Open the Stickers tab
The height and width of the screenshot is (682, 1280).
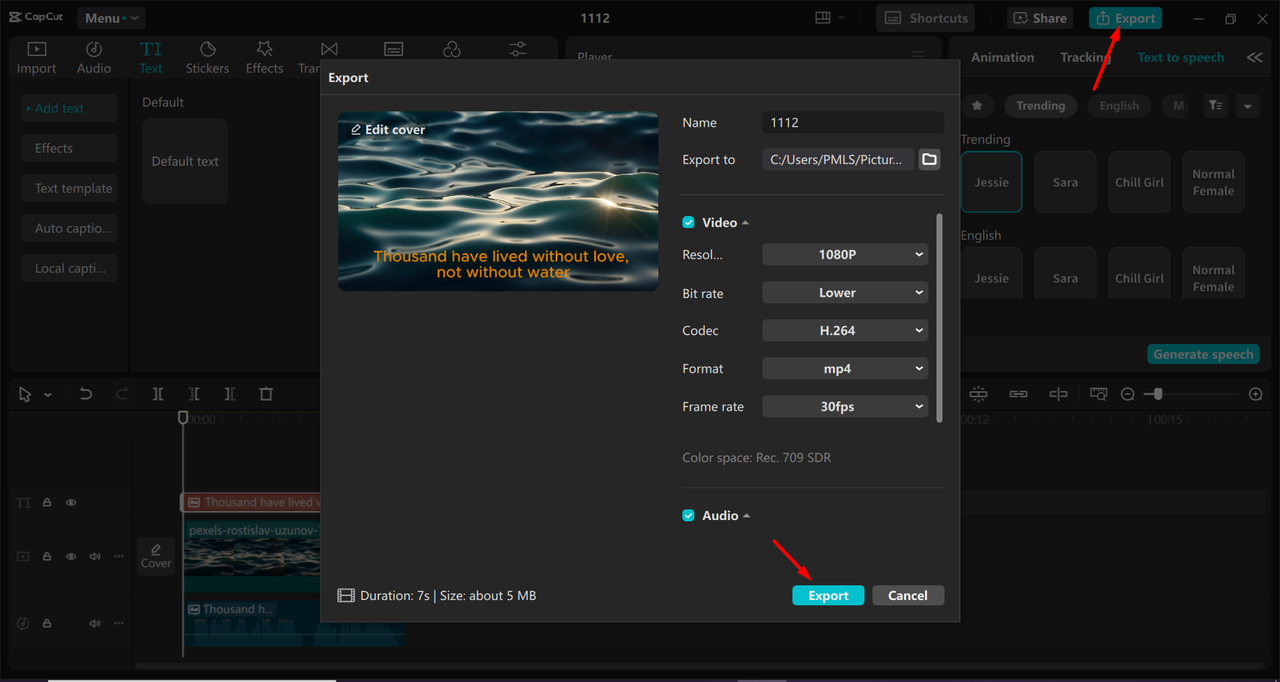coord(208,58)
